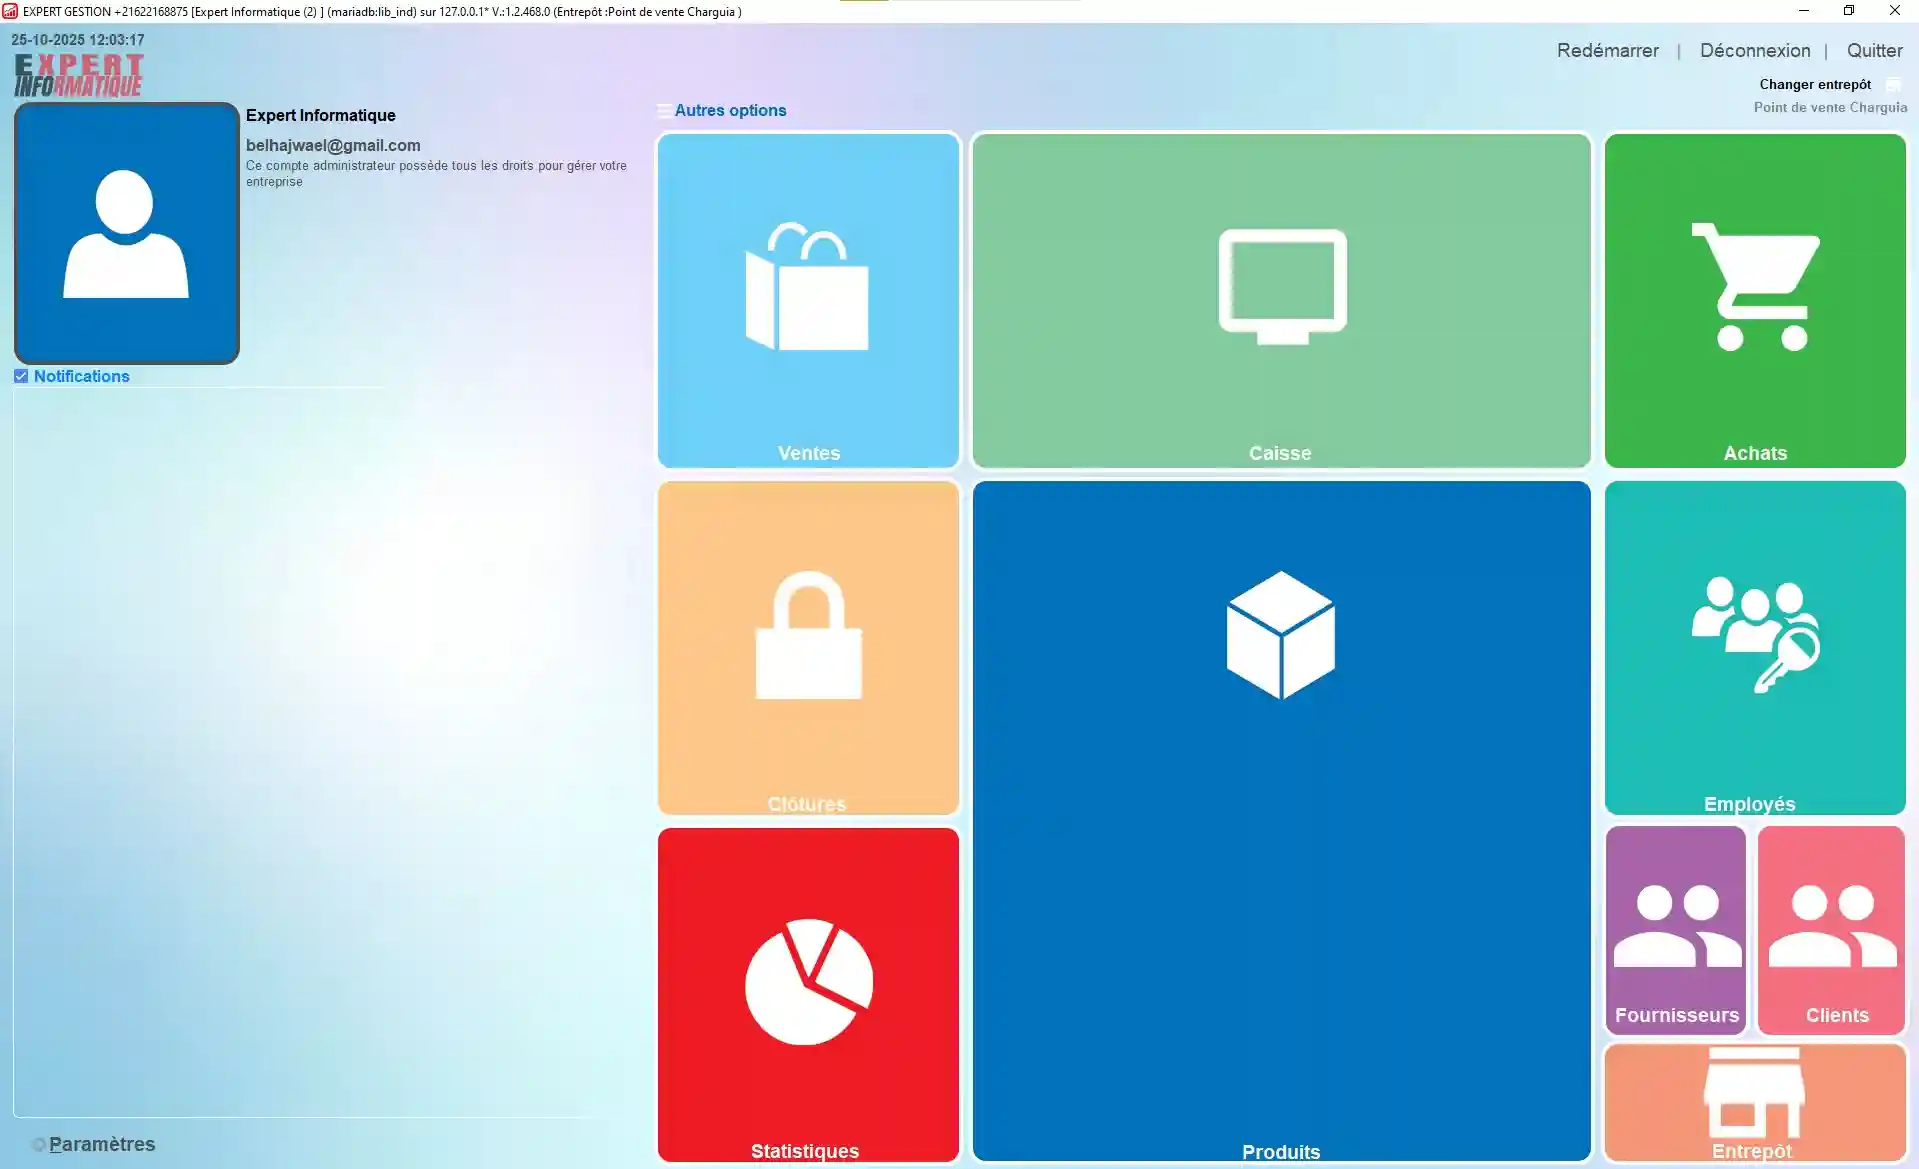Click Point de vente Charguia label
1919x1169 pixels.
[1831, 107]
